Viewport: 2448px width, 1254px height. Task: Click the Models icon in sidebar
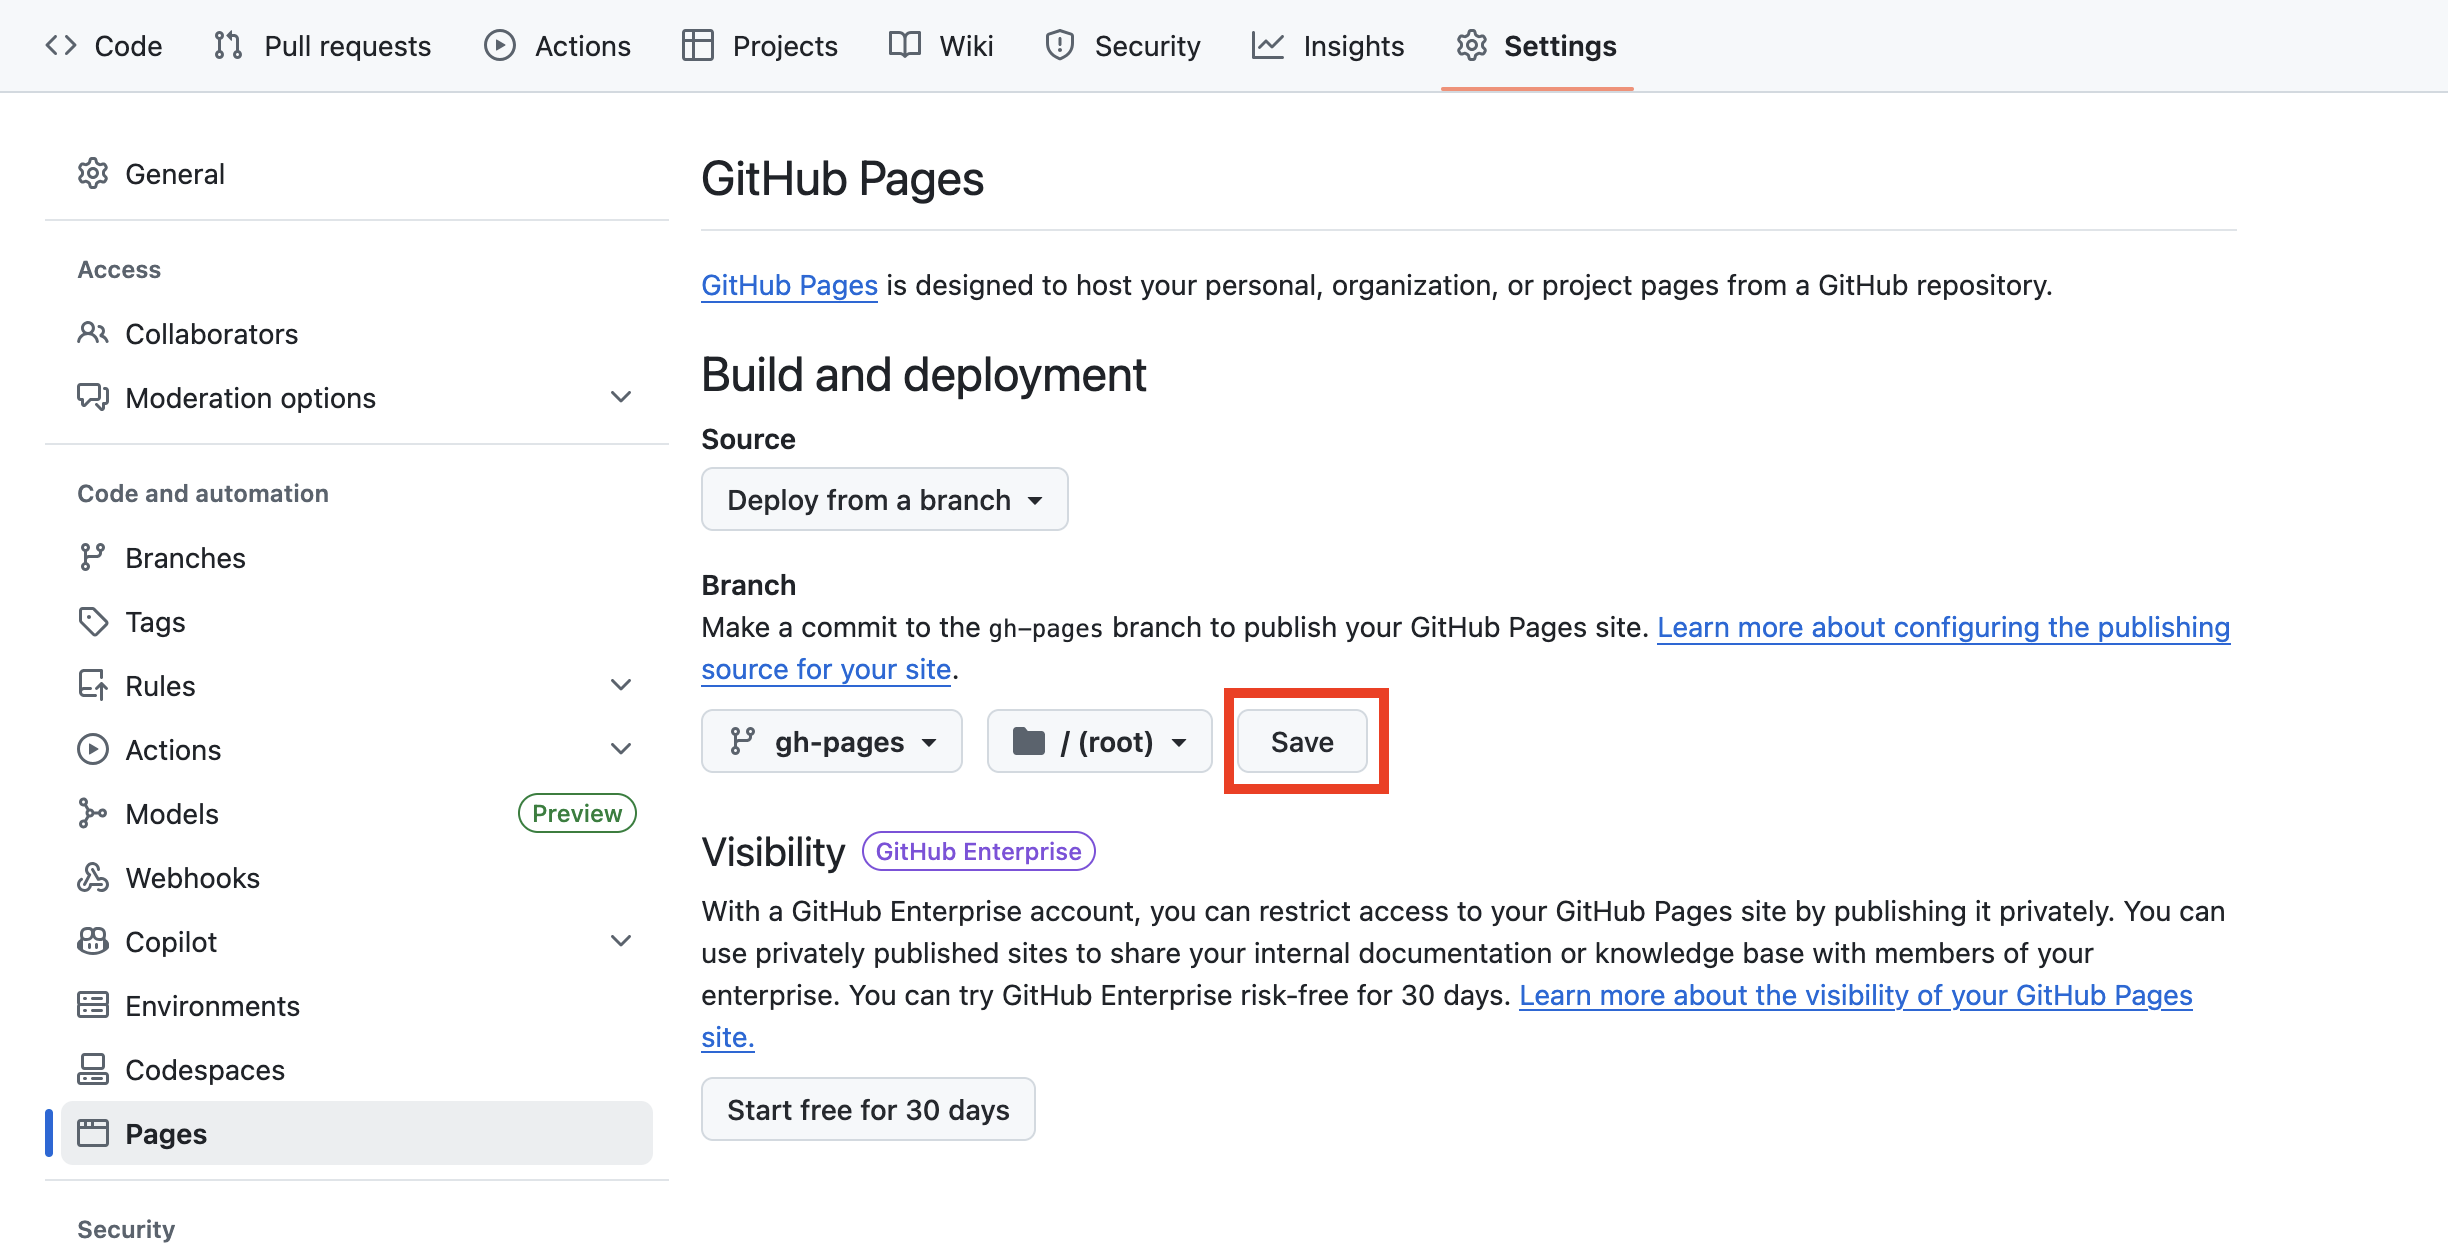[x=93, y=814]
